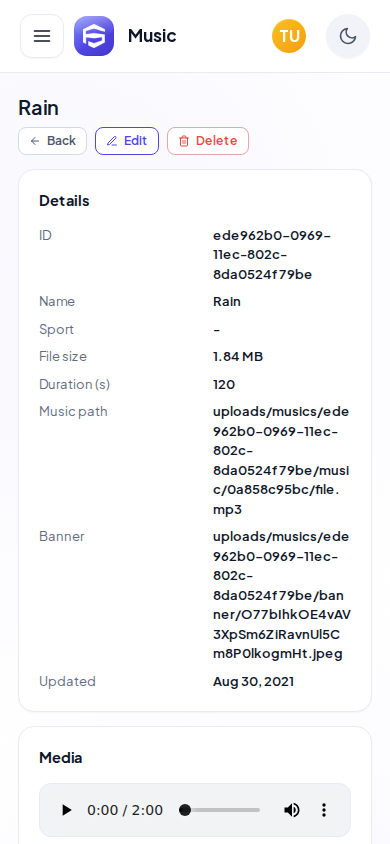The image size is (390, 844).
Task: Go back with the Back button
Action: pos(53,141)
